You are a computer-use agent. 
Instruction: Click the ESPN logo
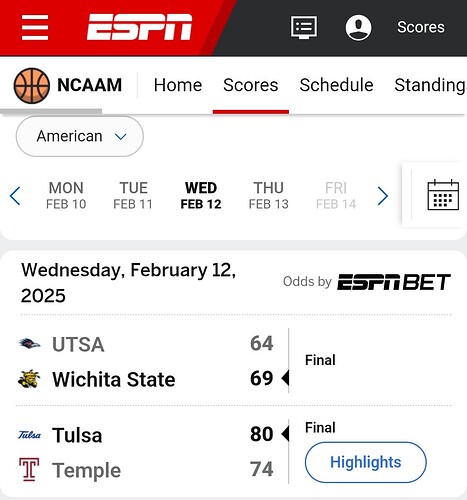[x=140, y=27]
